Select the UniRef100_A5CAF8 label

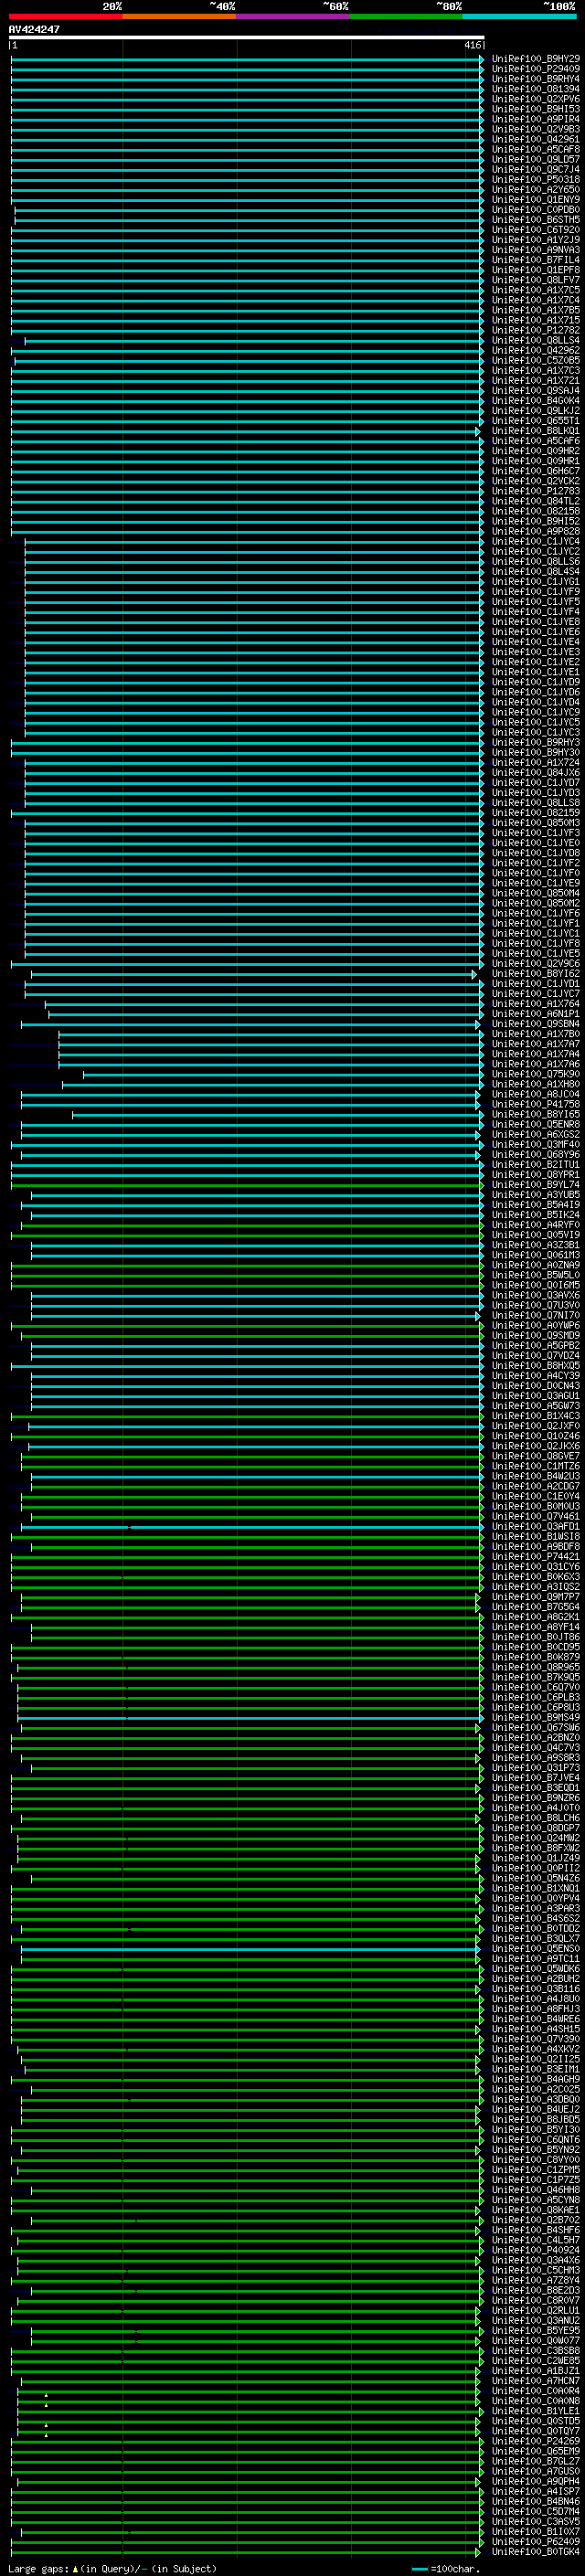tap(536, 149)
